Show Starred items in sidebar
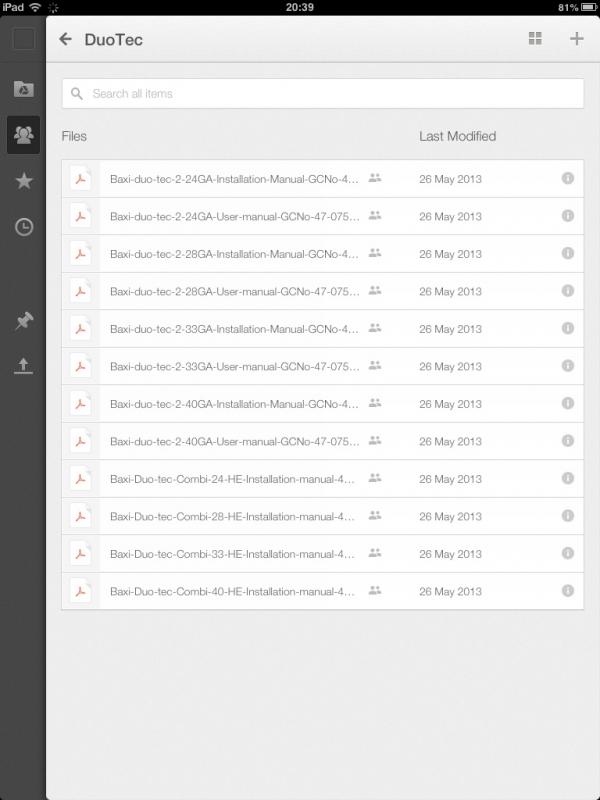The width and height of the screenshot is (600, 800). 23,181
